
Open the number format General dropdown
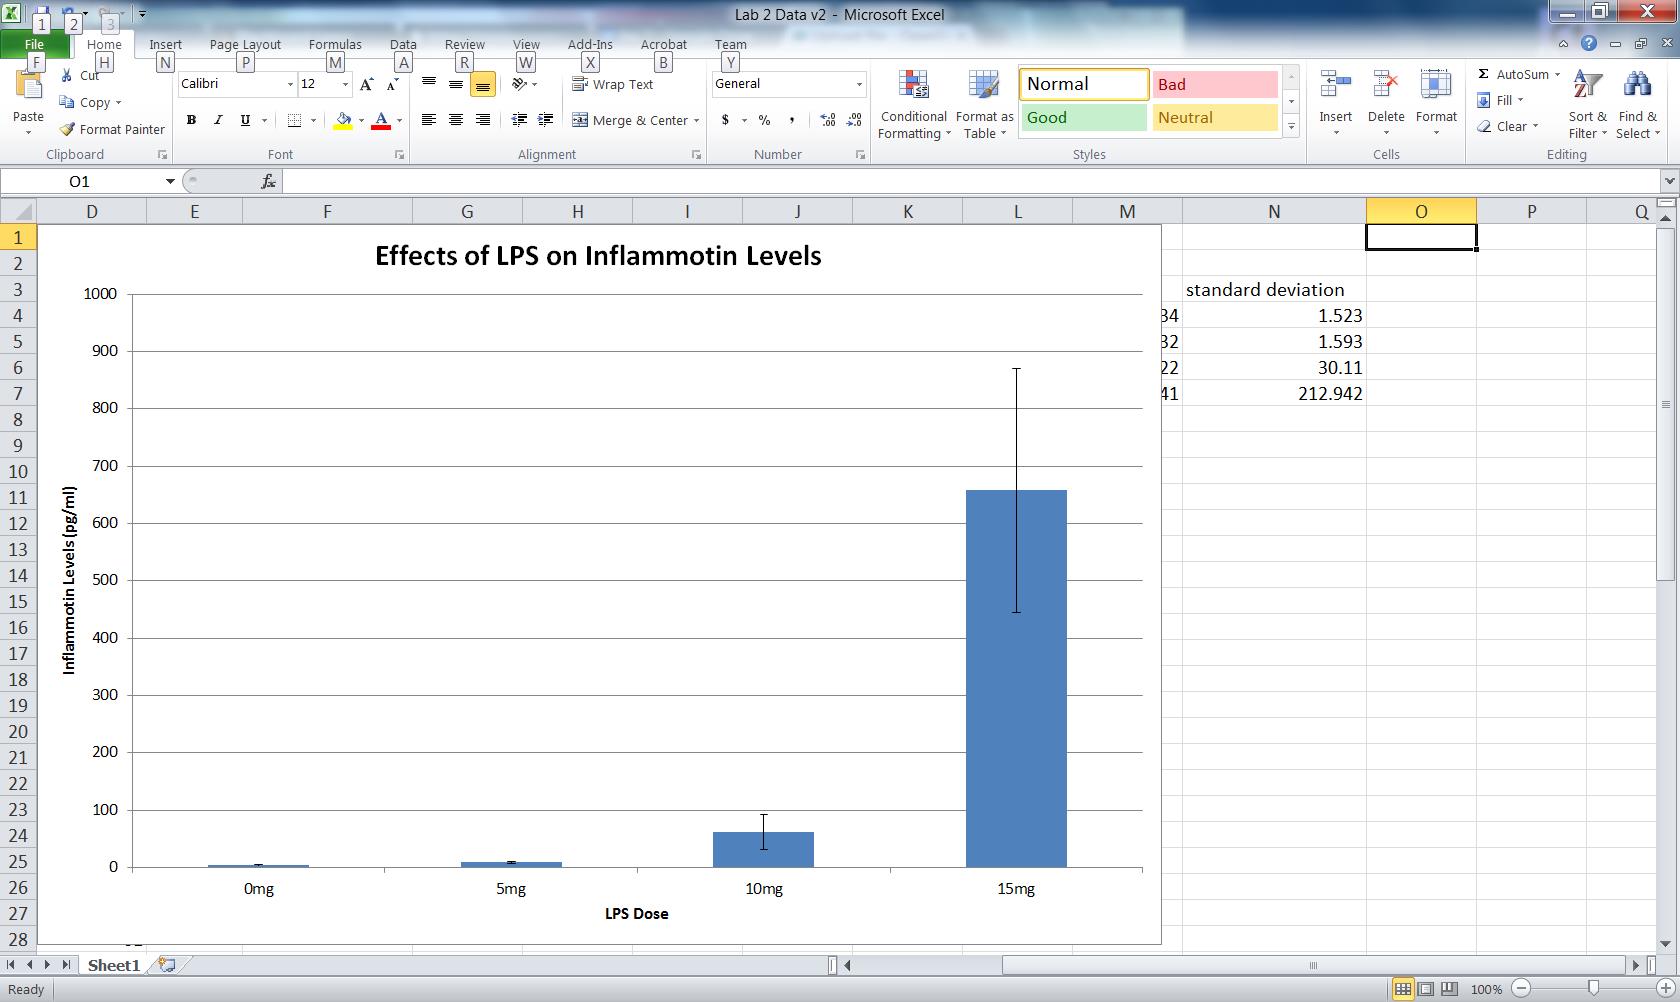pyautogui.click(x=858, y=85)
